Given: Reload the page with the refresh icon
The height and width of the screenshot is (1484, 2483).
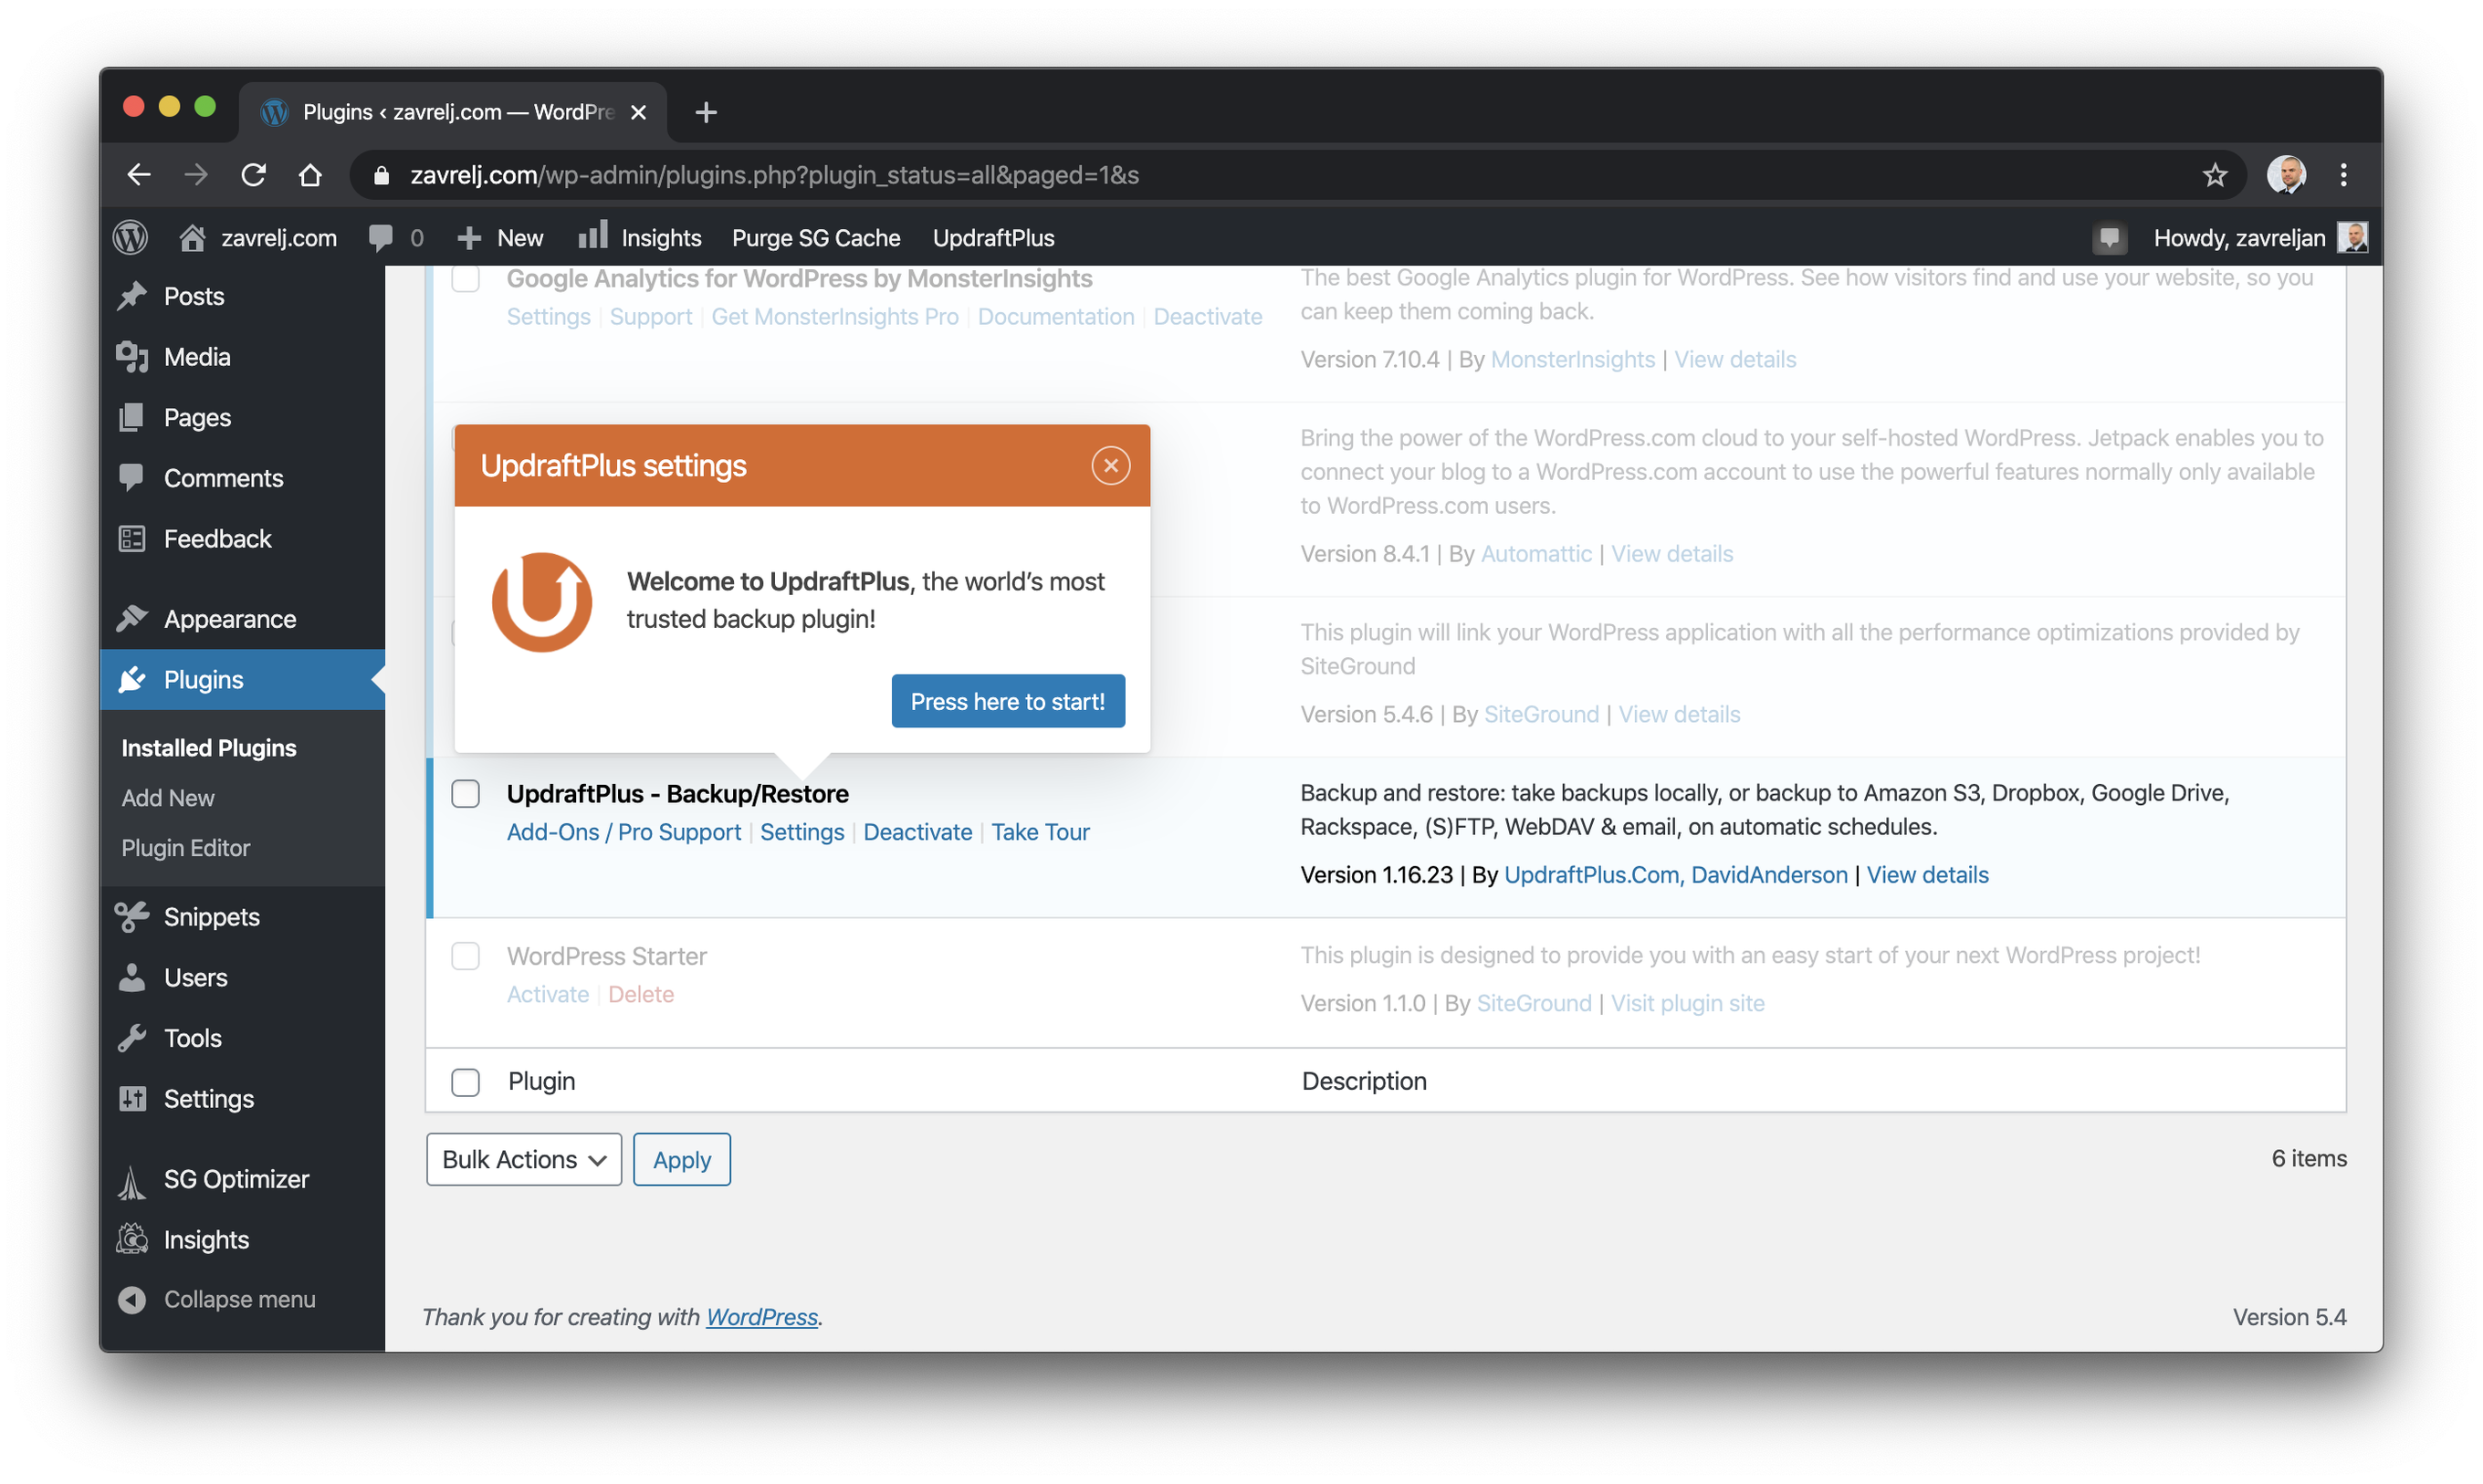Looking at the screenshot, I should (253, 175).
